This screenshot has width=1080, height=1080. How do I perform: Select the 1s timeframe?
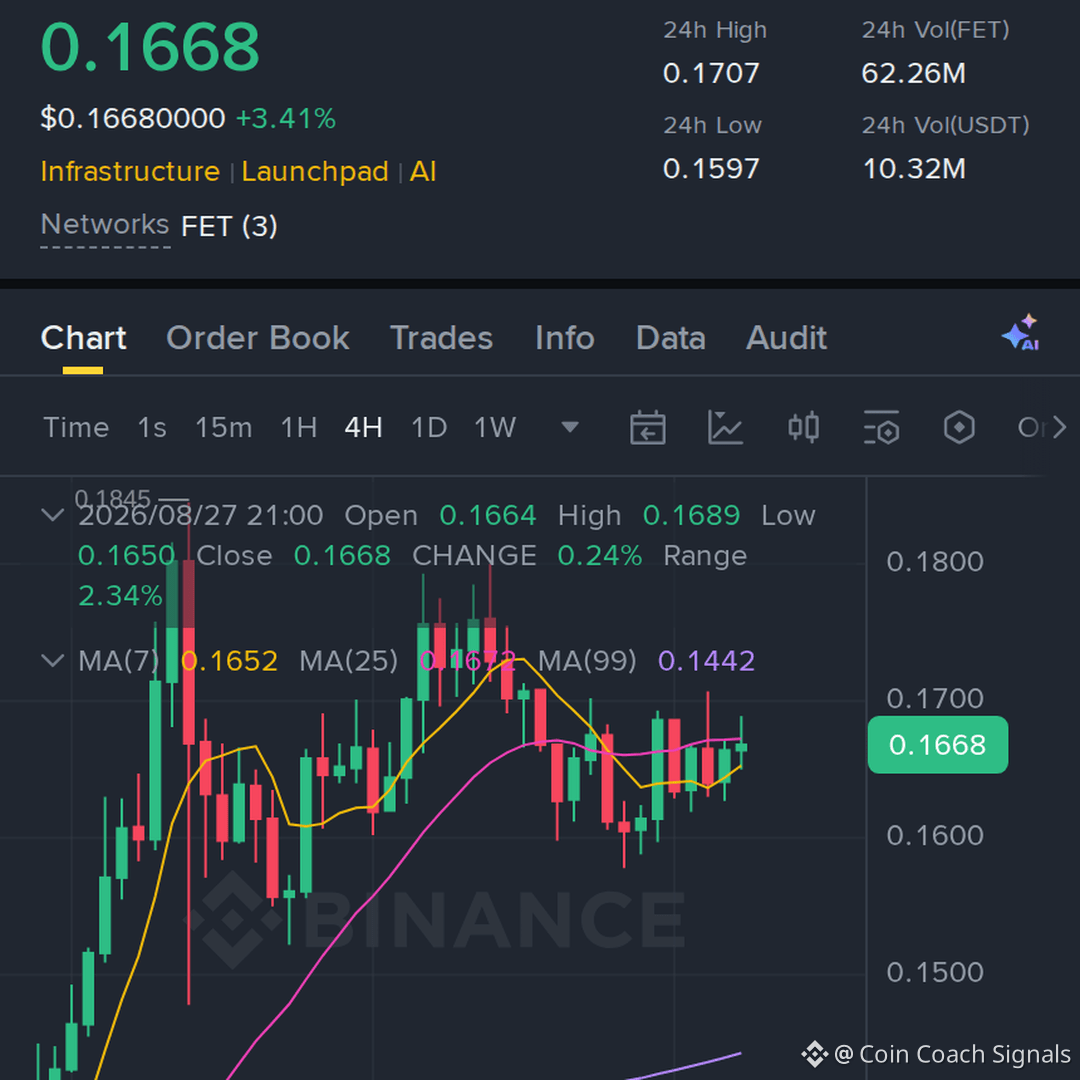152,428
